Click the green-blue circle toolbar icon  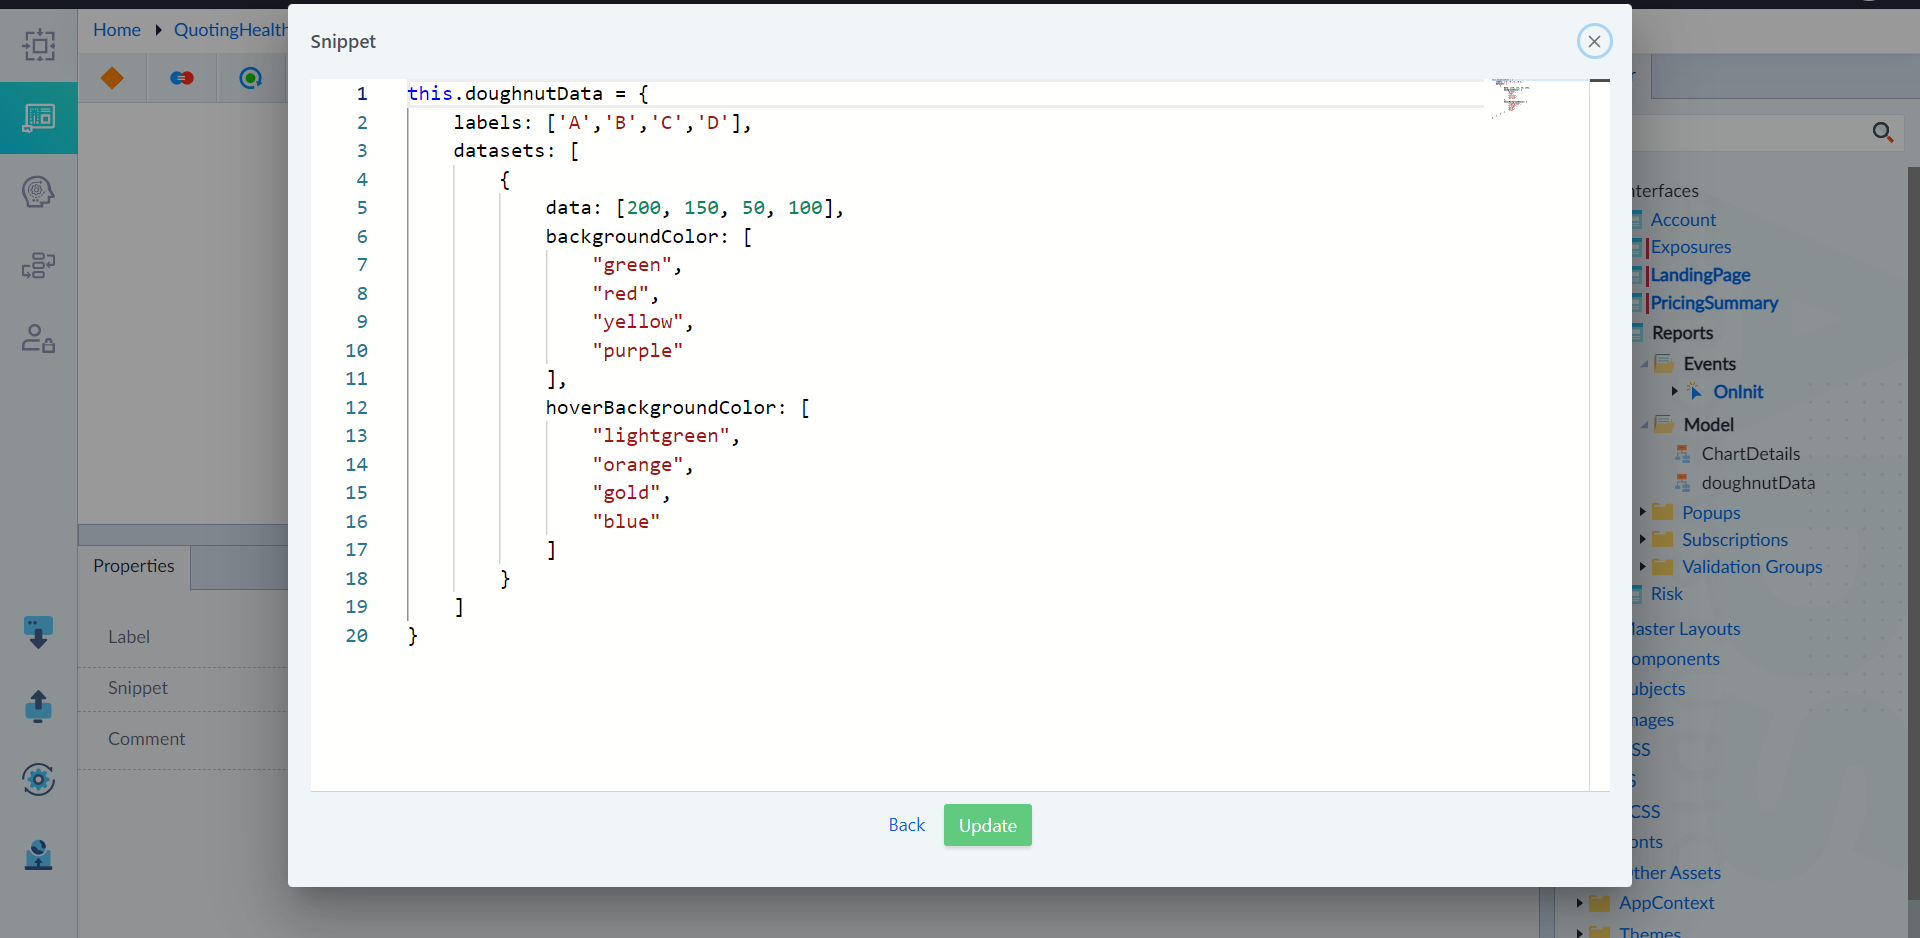(251, 78)
